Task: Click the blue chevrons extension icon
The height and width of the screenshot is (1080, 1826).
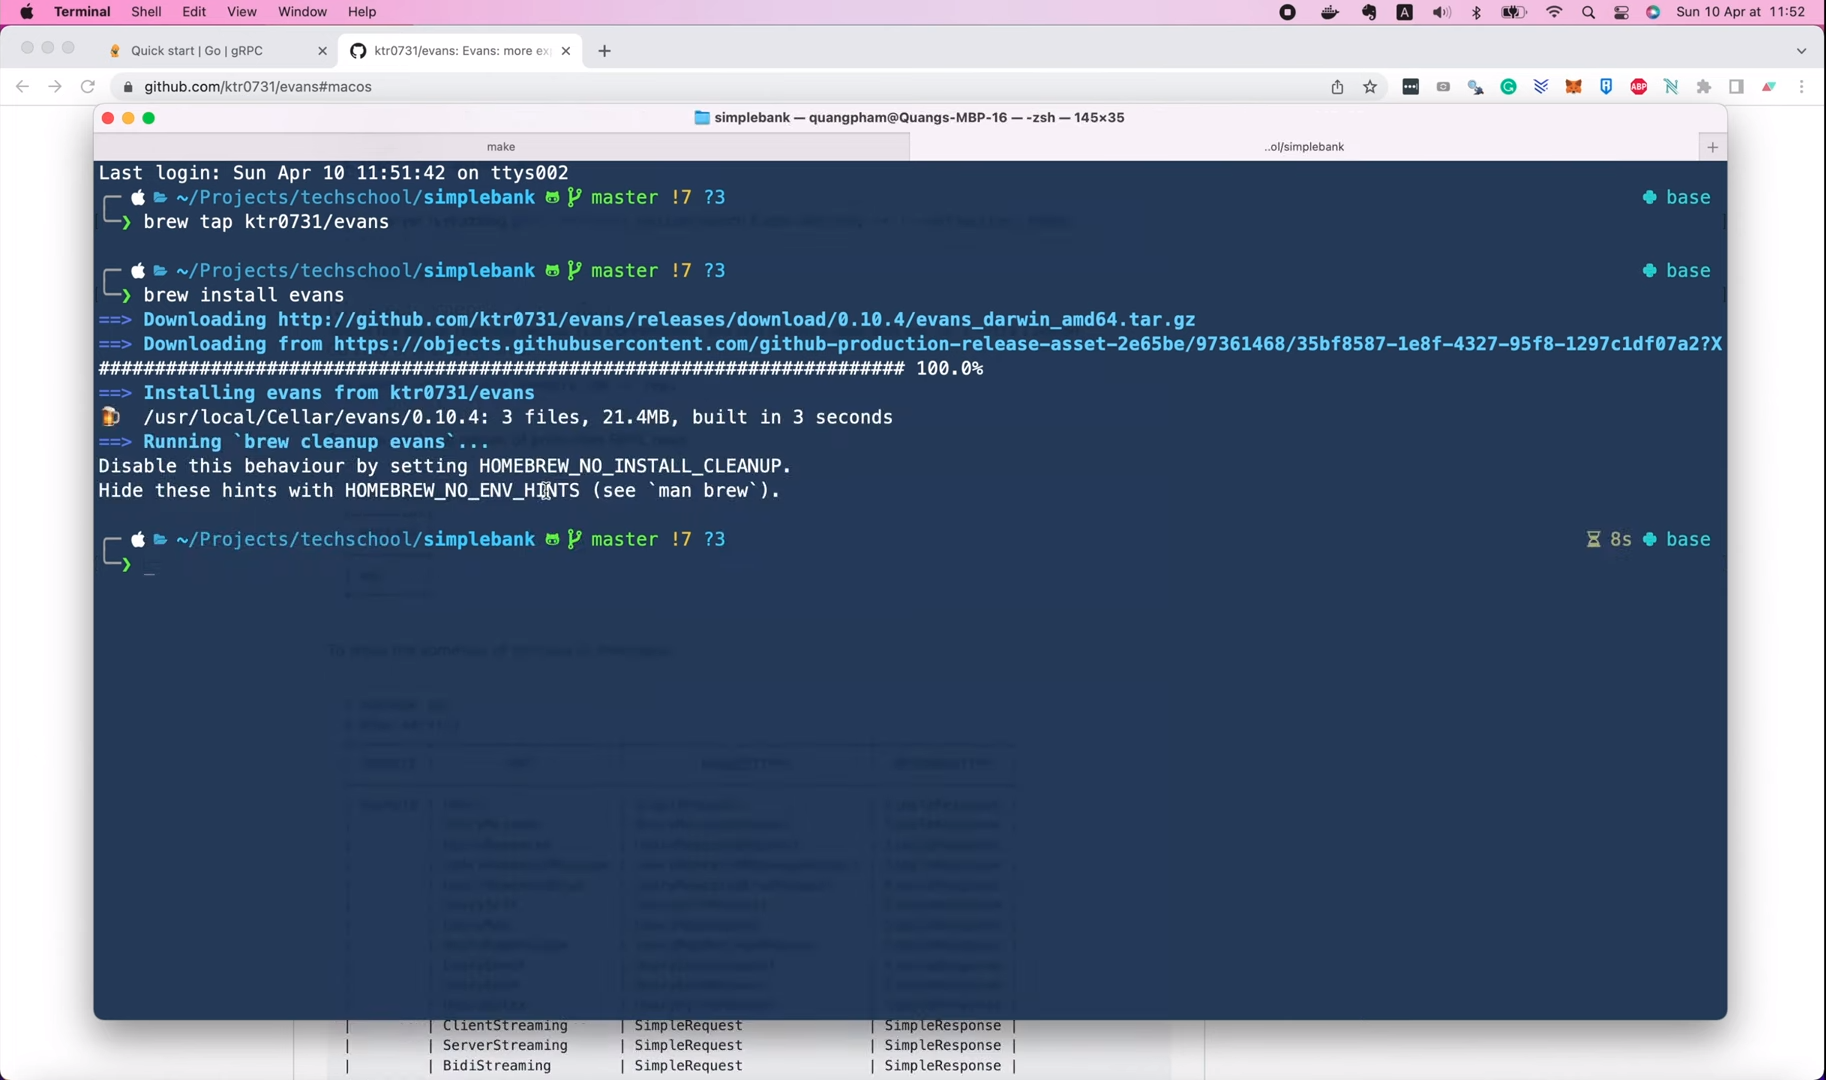Action: (x=1541, y=87)
